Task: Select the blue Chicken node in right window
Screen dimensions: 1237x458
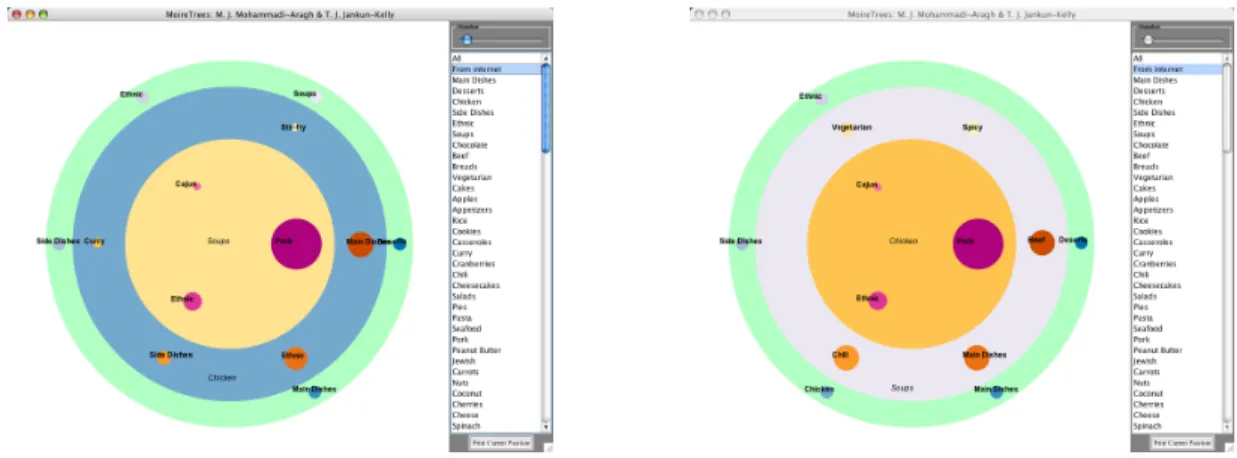Action: (827, 391)
